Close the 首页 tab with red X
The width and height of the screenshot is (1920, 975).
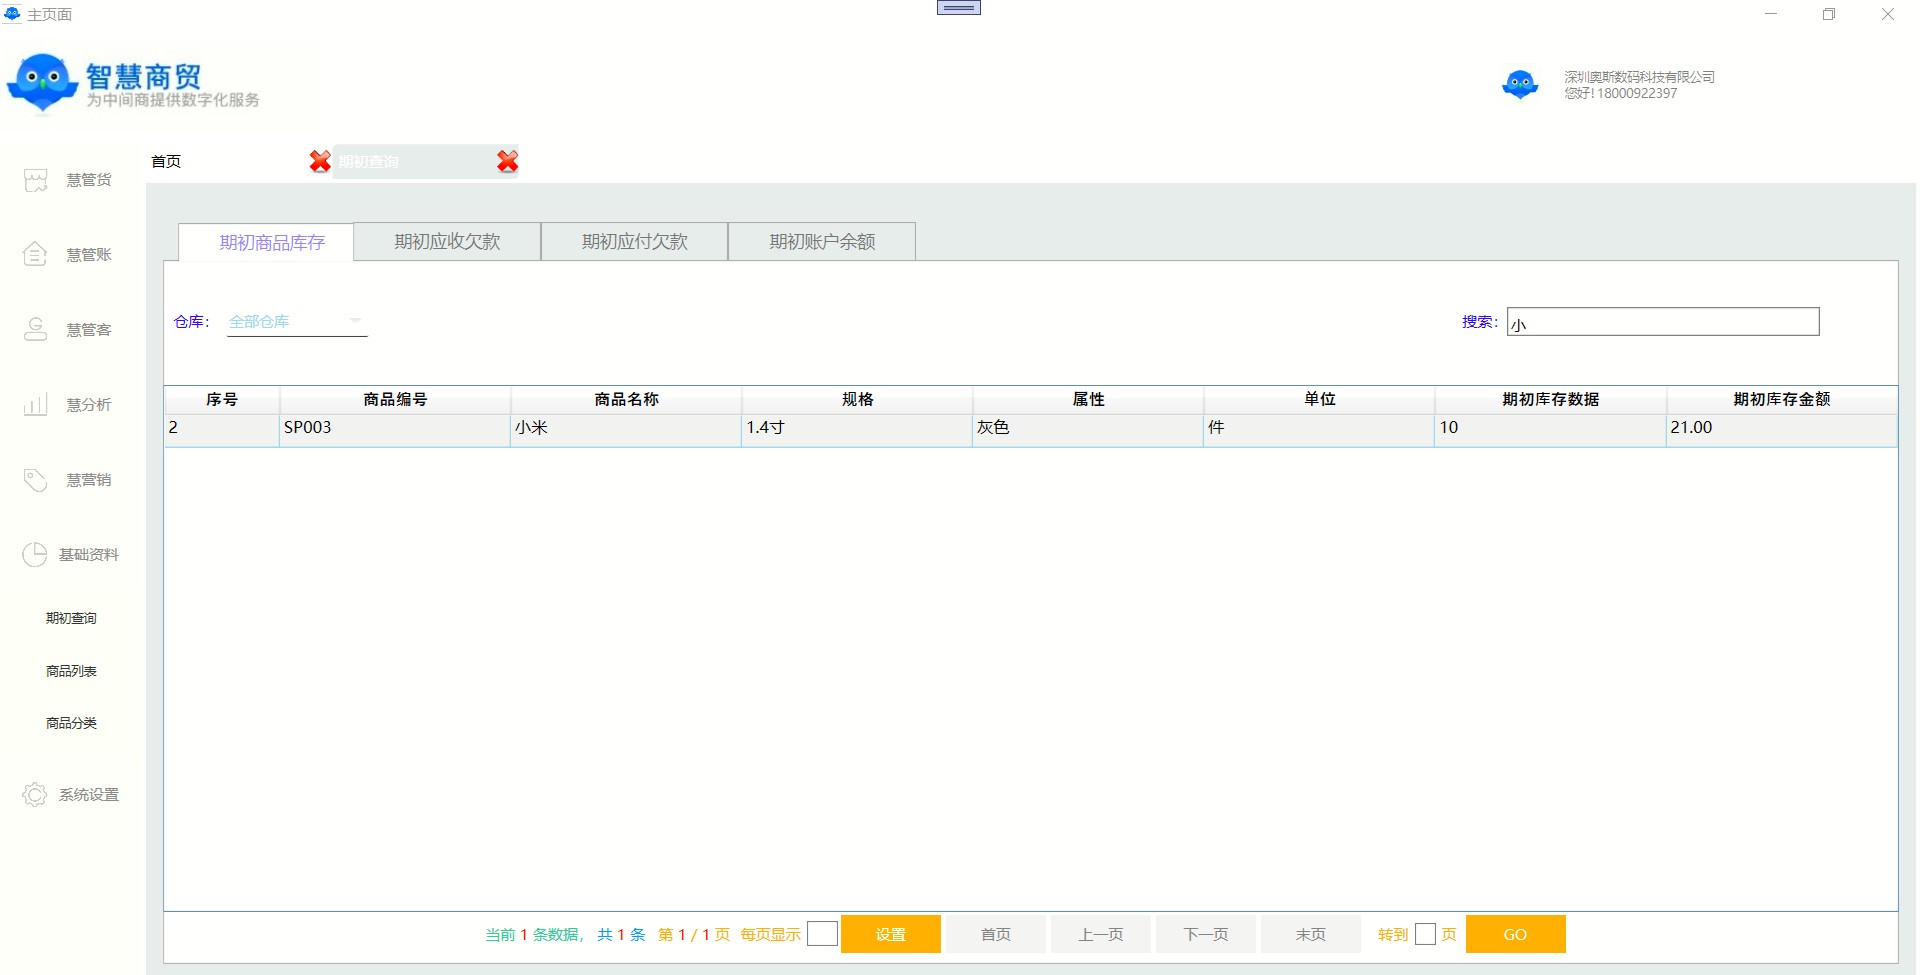(x=320, y=161)
